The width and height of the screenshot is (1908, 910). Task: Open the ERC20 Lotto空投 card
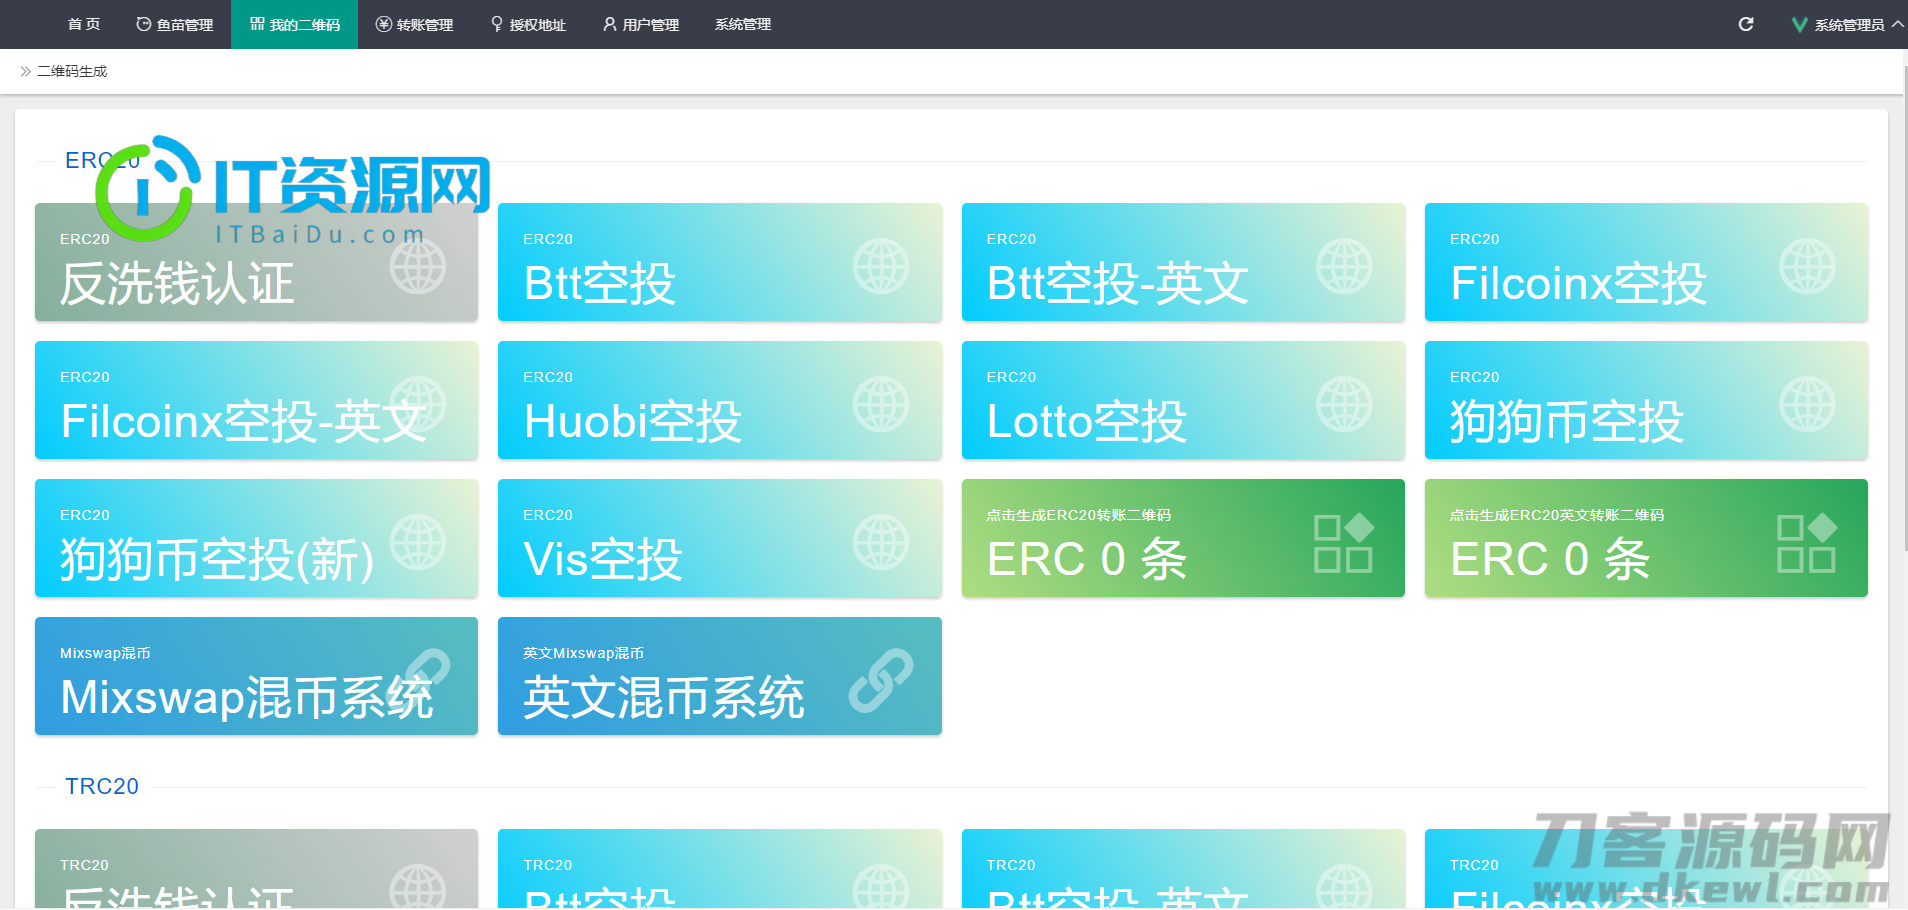tap(1183, 400)
